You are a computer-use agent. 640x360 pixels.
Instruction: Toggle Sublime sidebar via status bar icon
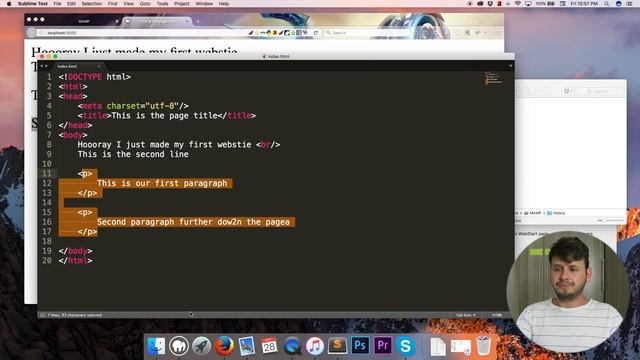coord(42,315)
